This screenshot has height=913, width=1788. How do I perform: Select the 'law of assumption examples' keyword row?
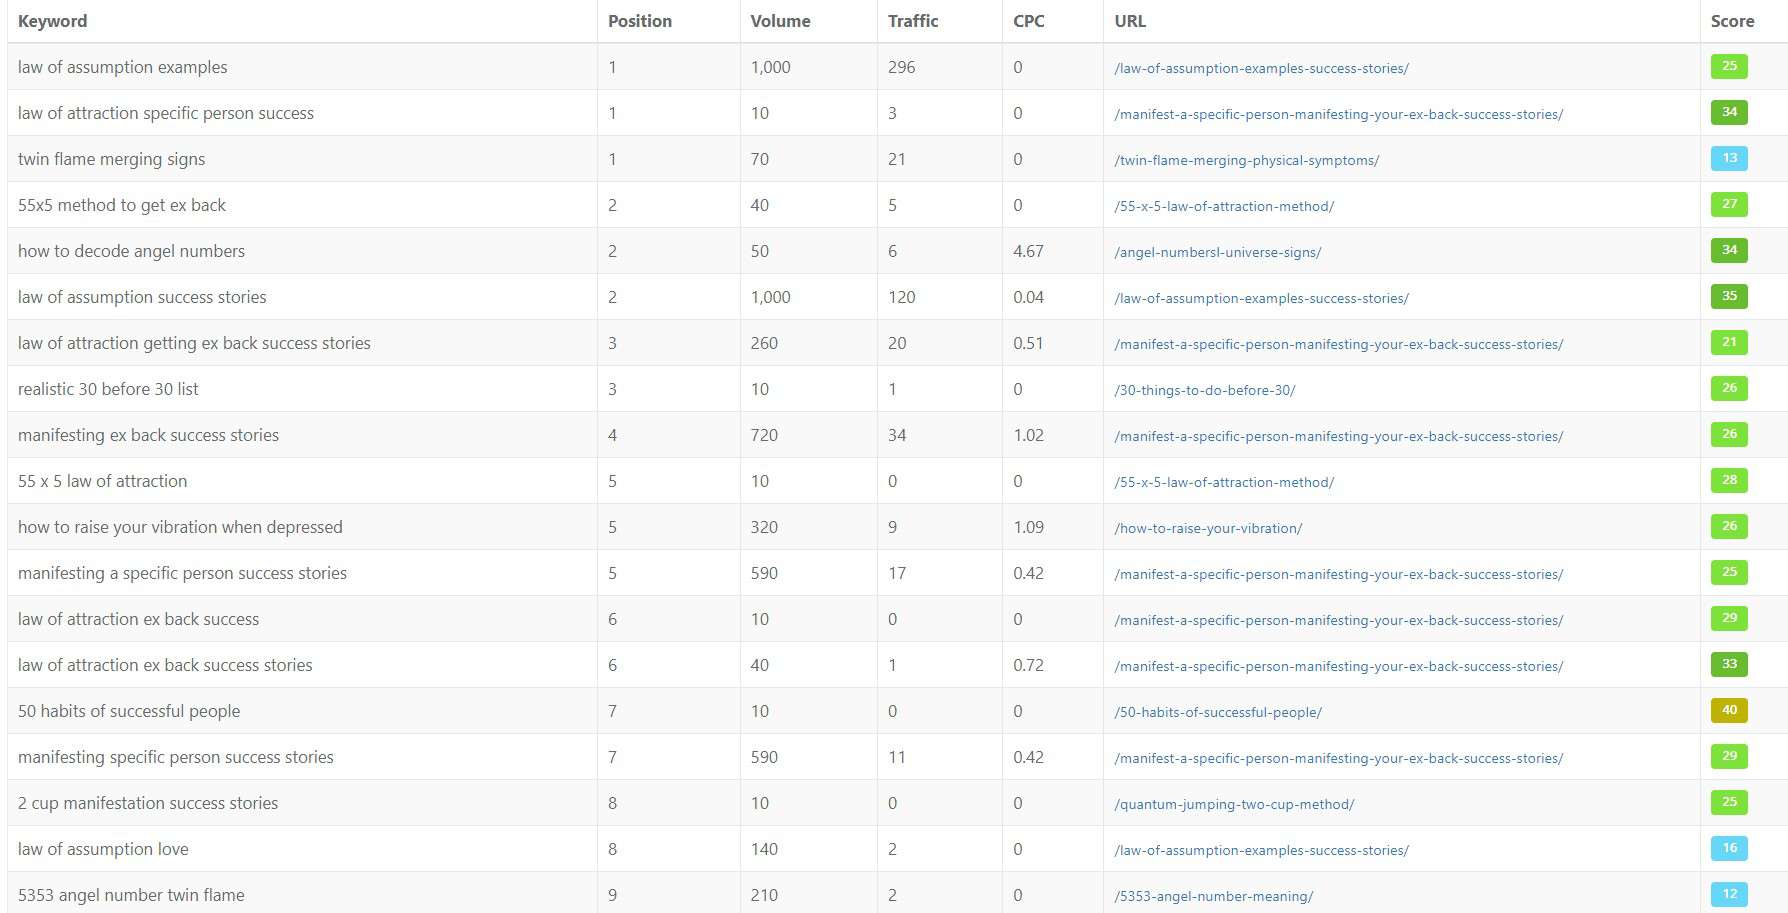tap(896, 67)
